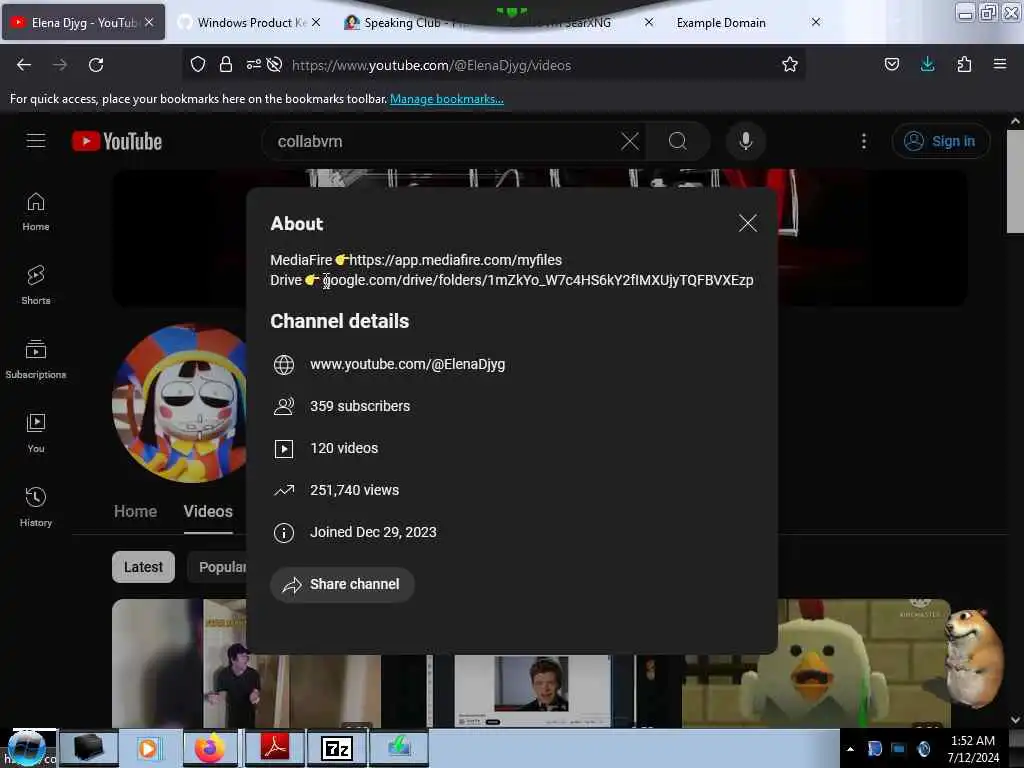Select channel Home tab
This screenshot has height=768, width=1024.
click(x=135, y=511)
